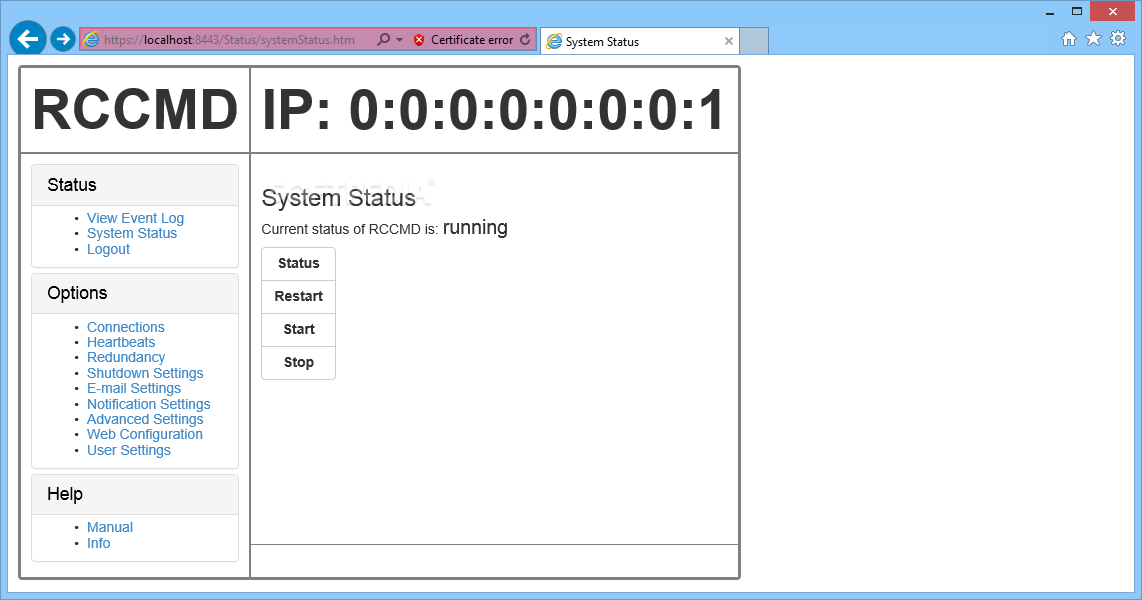
Task: Open the browser Home icon
Action: (x=1068, y=39)
